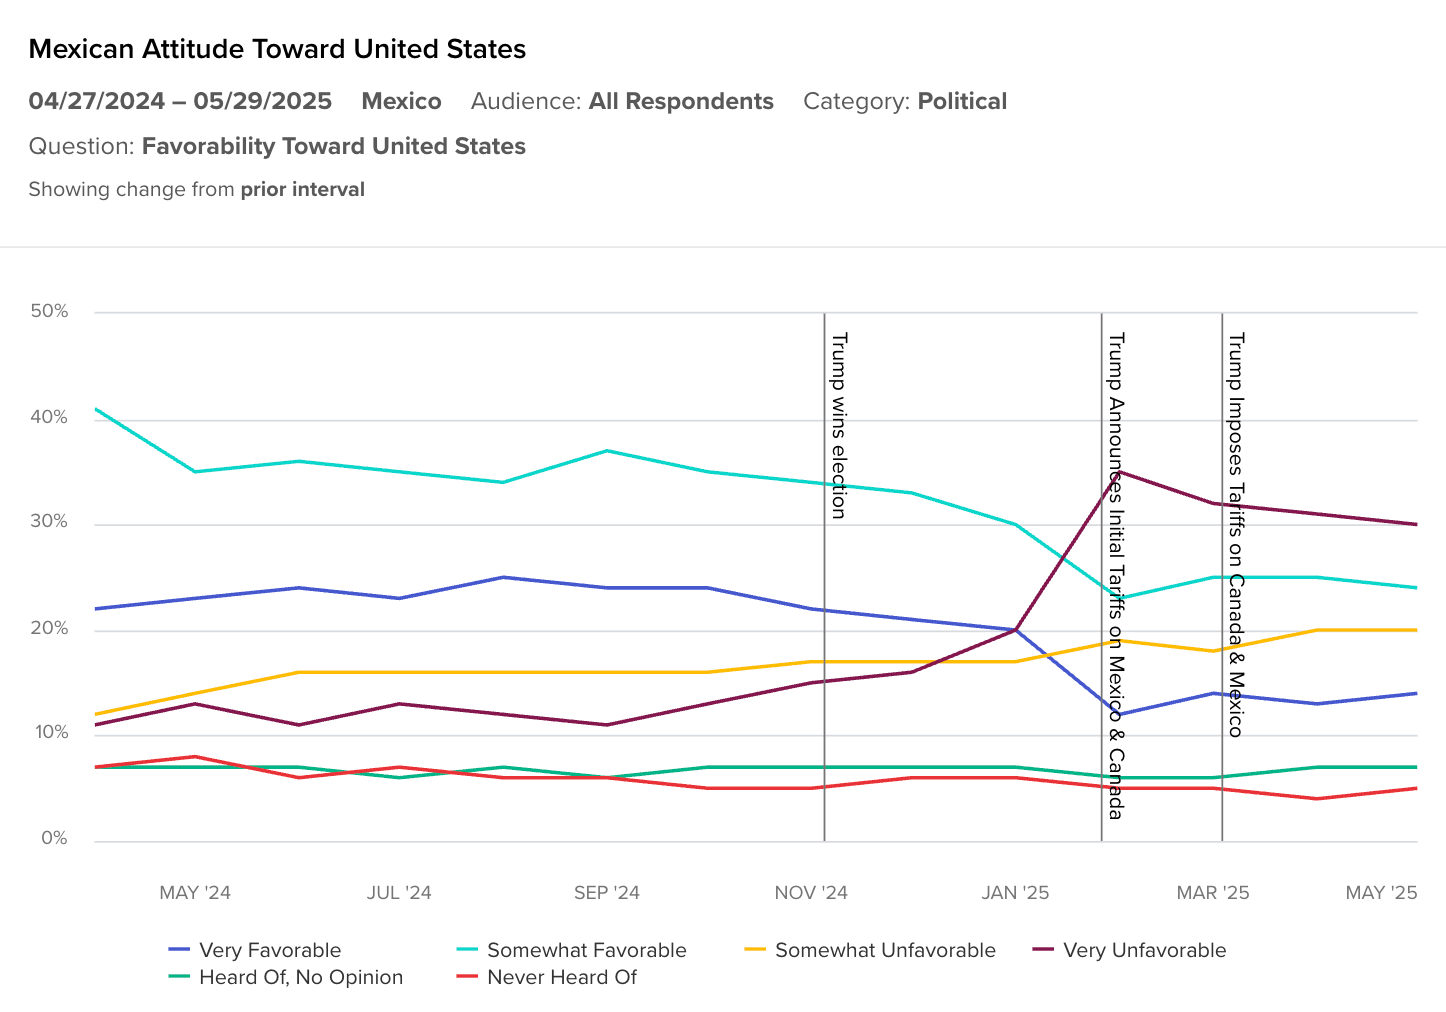
Task: Click the Trump Announces Initial Tariffs annotation
Action: tap(1116, 575)
